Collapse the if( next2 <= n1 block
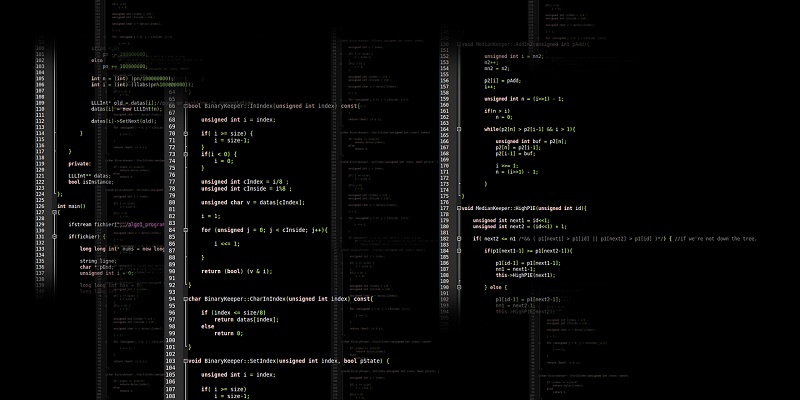Screen dimensions: 800x400 (x=459, y=239)
